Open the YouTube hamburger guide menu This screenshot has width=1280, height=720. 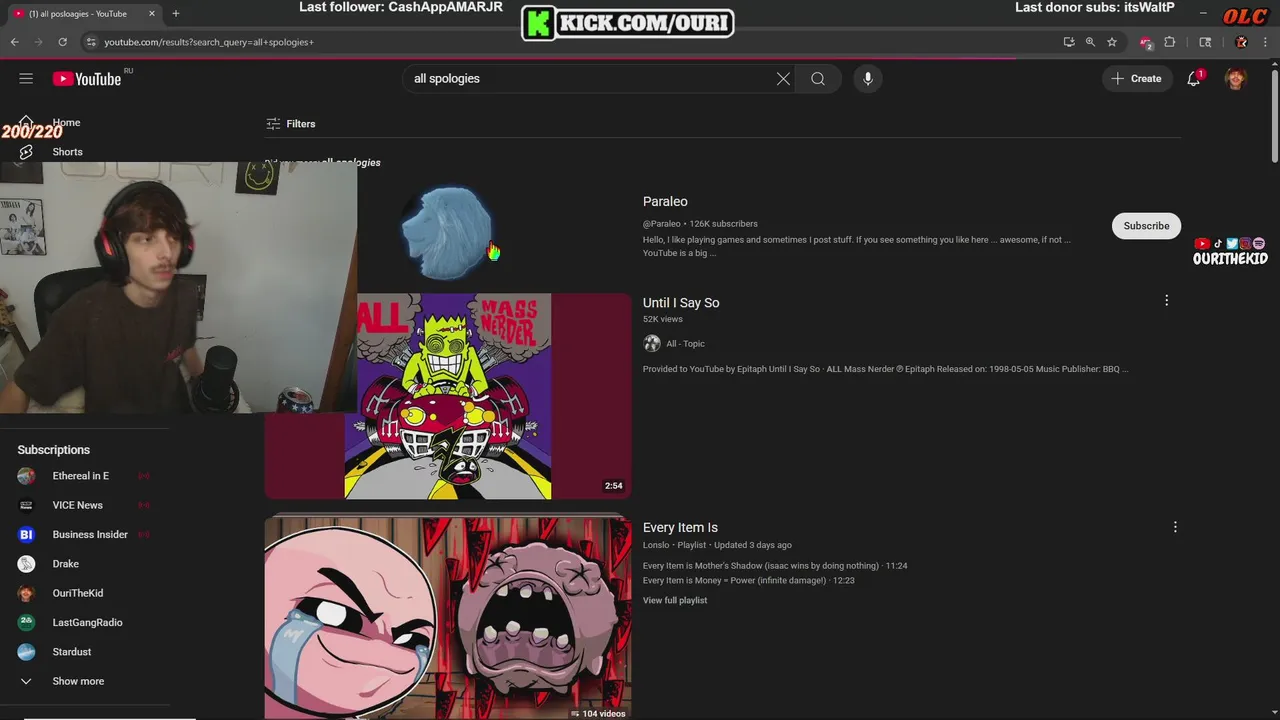pos(26,78)
